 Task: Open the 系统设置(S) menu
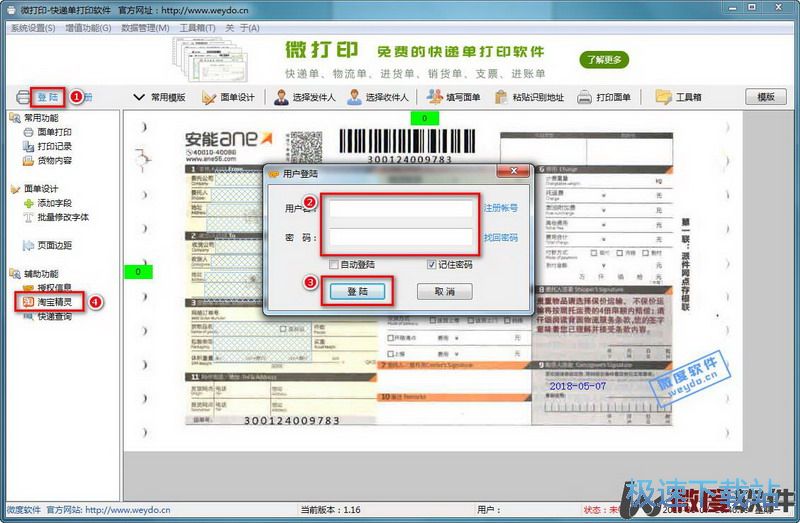(x=33, y=28)
